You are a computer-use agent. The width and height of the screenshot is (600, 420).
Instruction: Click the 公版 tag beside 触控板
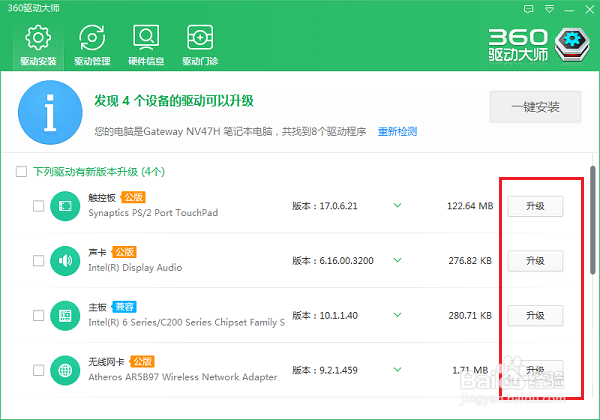(x=134, y=197)
